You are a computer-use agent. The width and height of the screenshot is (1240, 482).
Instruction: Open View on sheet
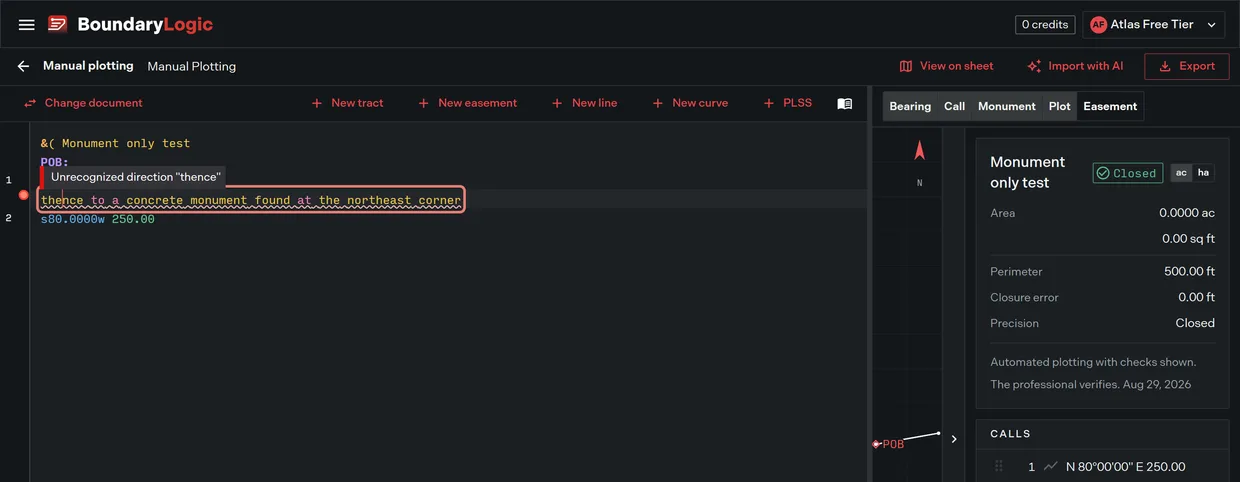click(x=946, y=66)
